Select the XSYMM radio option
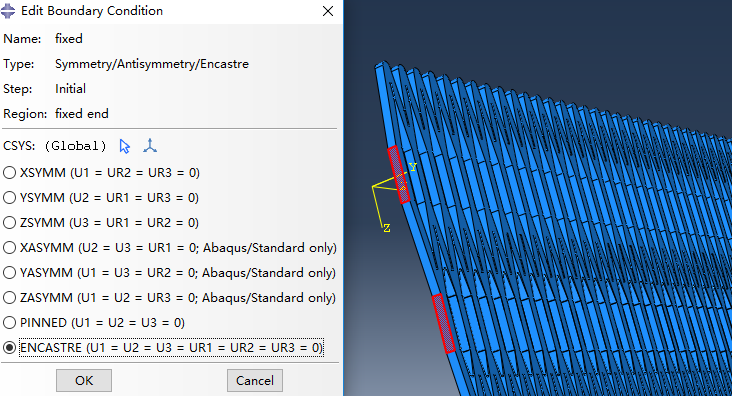This screenshot has height=396, width=732. tap(9, 173)
